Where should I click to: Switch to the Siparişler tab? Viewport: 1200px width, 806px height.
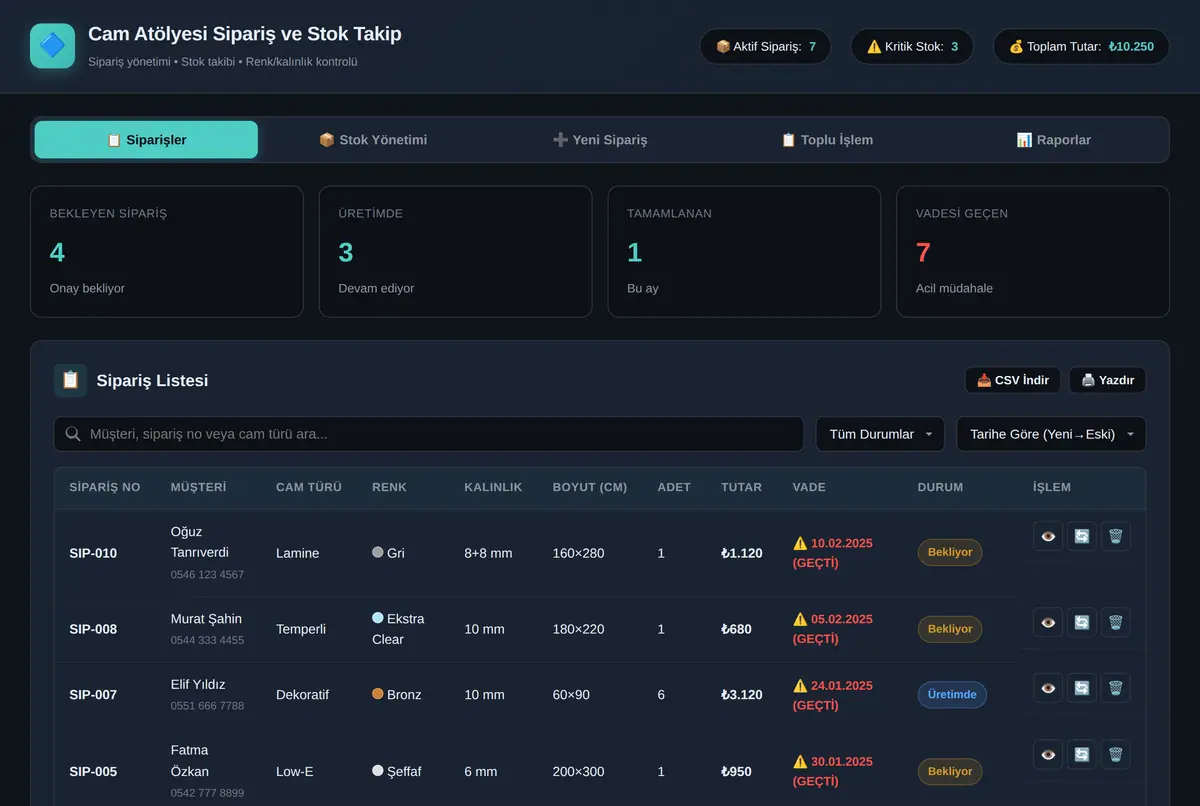146,140
